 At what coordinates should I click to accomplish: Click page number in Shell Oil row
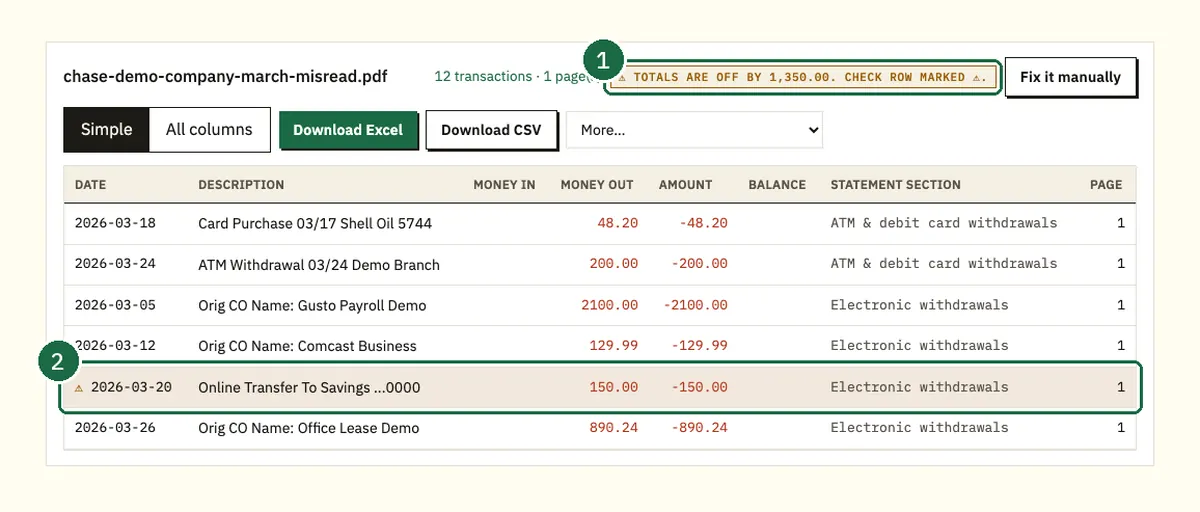pyautogui.click(x=1120, y=223)
